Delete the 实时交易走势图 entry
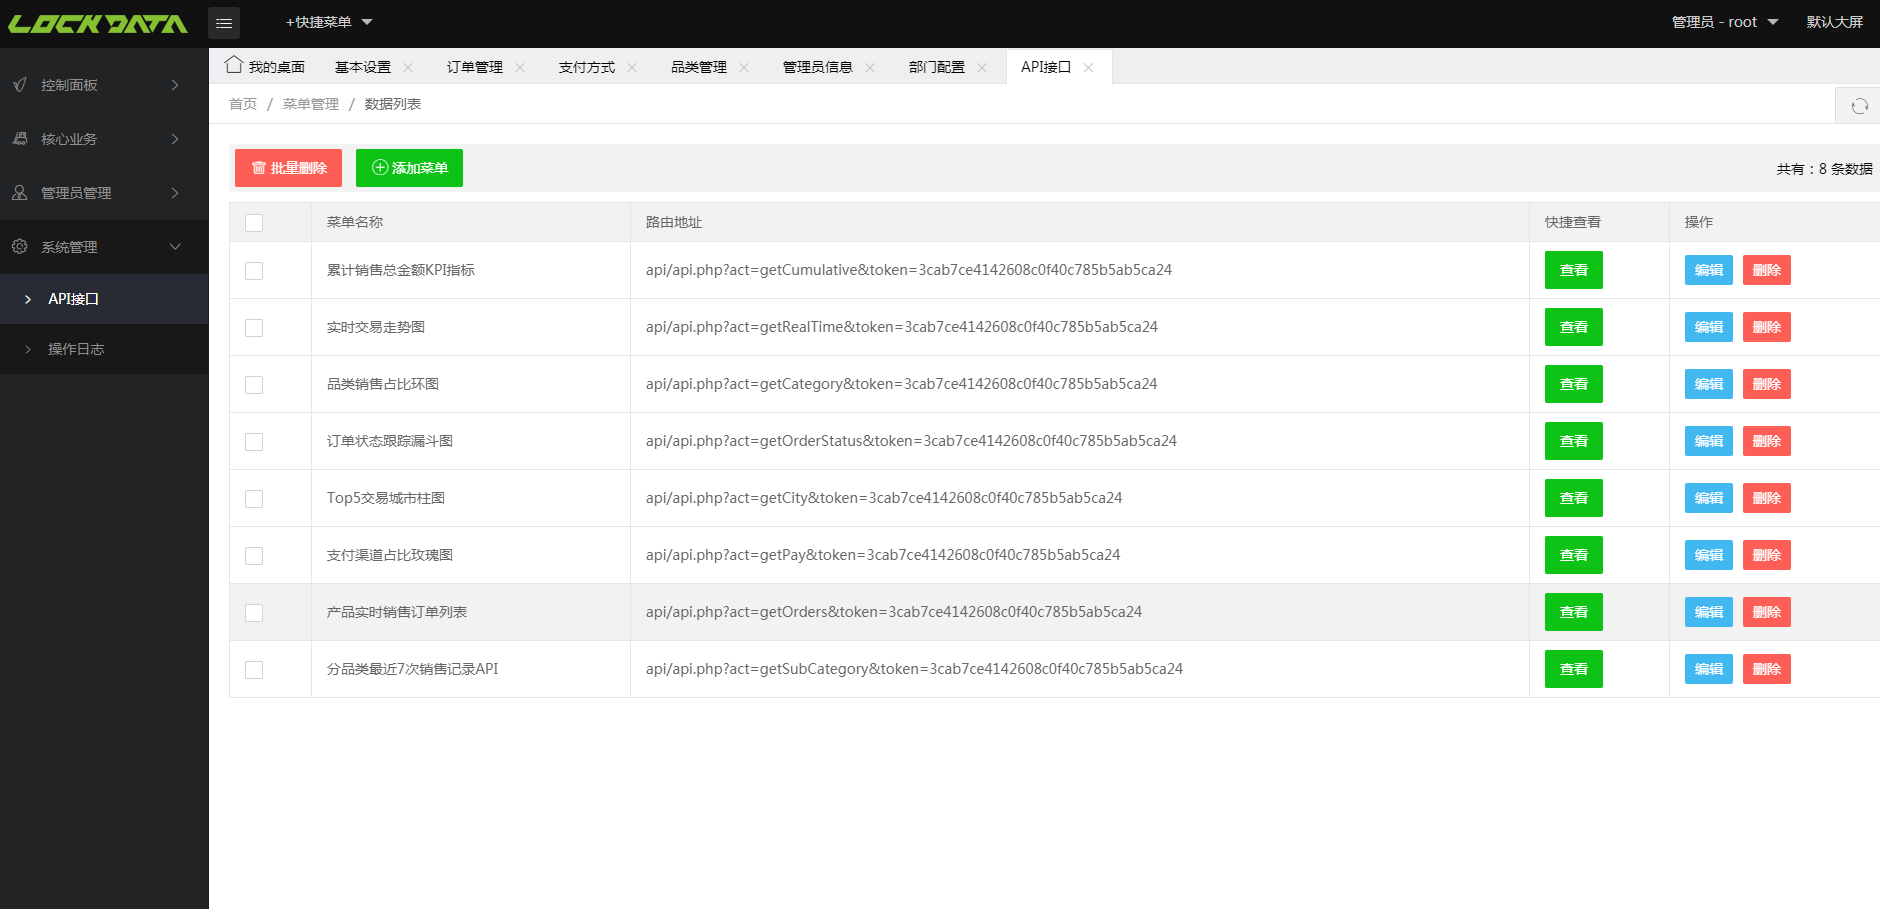1880x909 pixels. tap(1767, 327)
